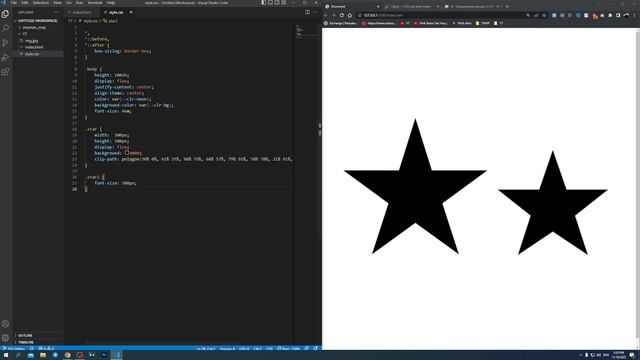Open the Terminal menu

95,2
